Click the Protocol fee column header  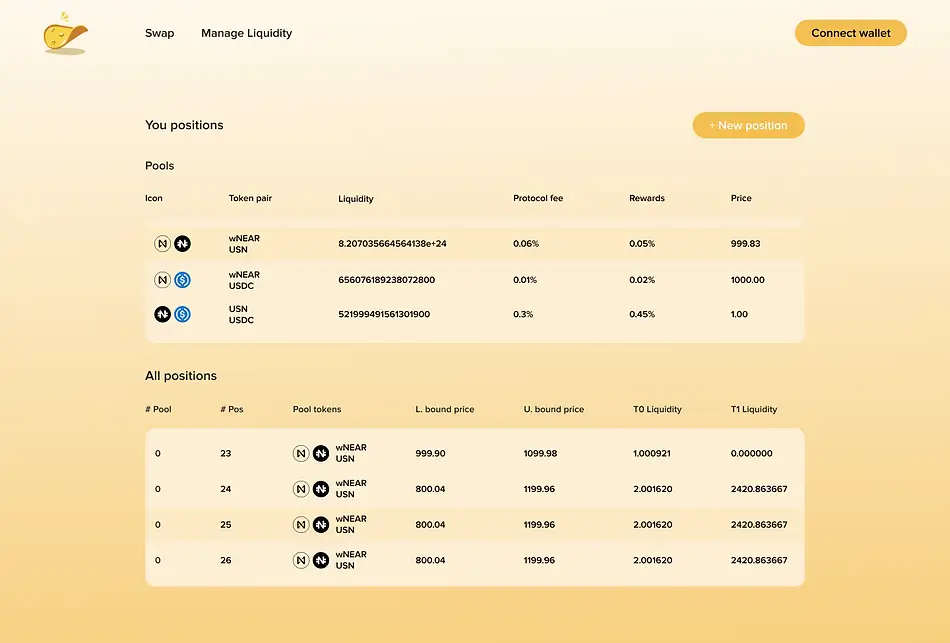[538, 198]
